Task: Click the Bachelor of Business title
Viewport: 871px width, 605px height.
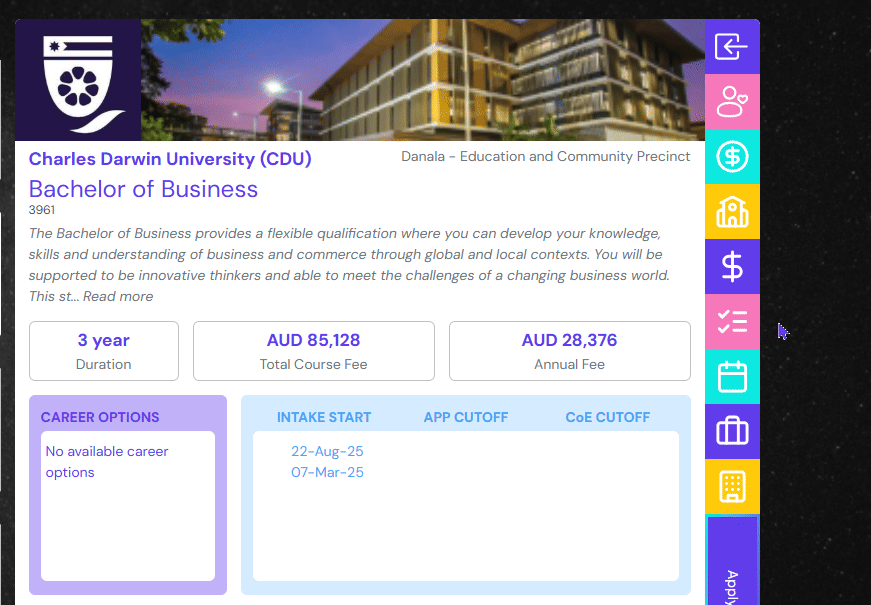Action: [x=143, y=189]
